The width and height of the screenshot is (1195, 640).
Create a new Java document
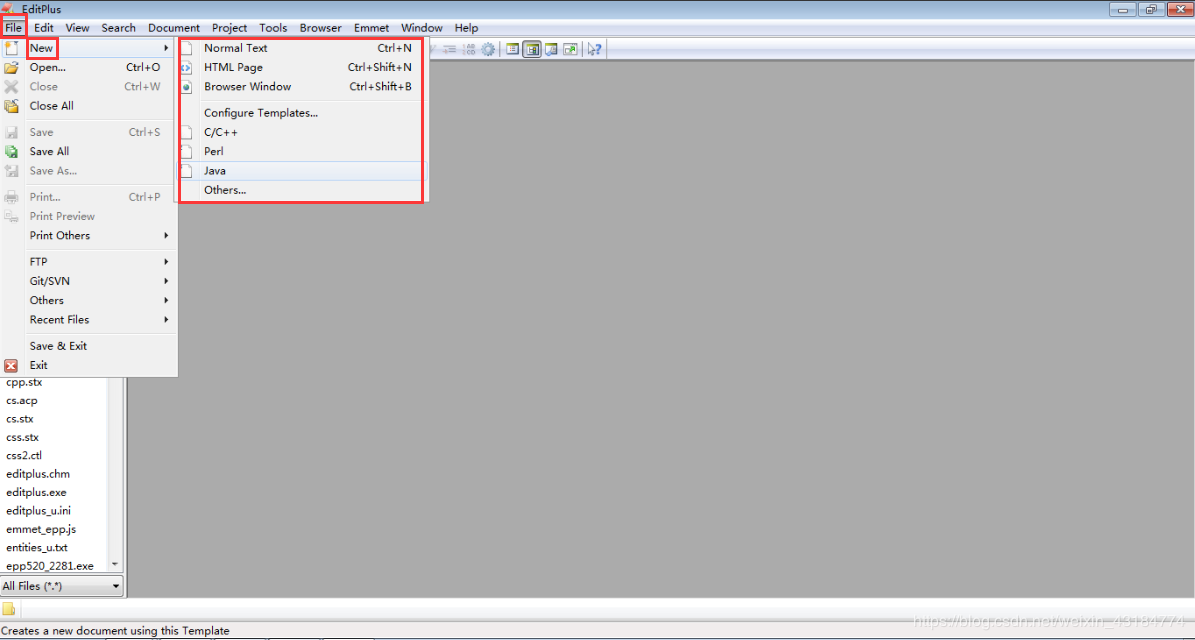(x=215, y=171)
